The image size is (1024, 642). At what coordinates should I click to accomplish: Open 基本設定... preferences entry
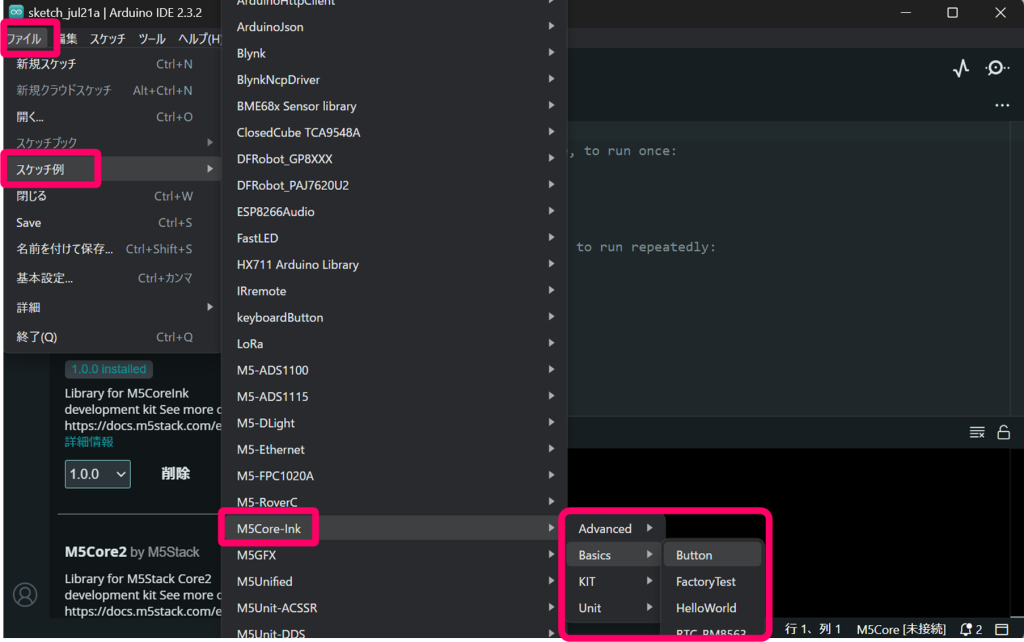click(112, 278)
